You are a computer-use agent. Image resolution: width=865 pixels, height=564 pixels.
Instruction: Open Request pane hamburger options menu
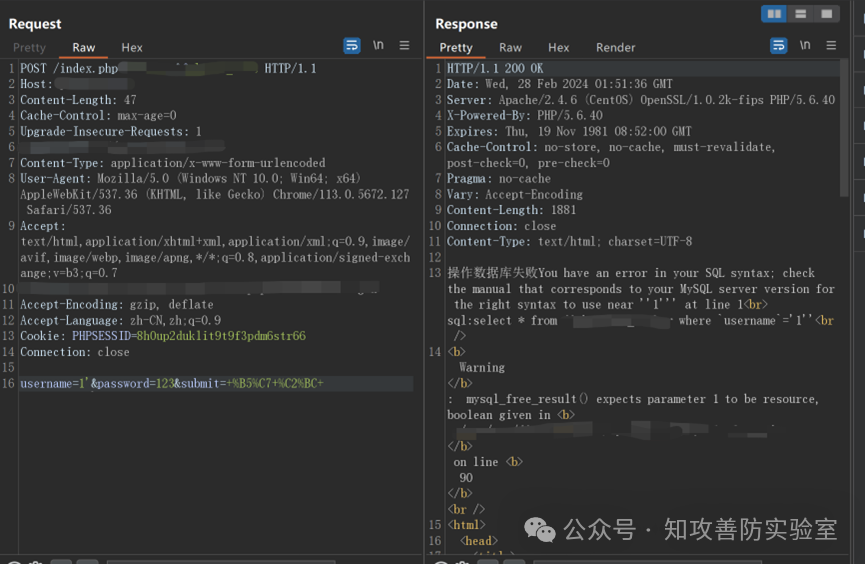click(404, 45)
